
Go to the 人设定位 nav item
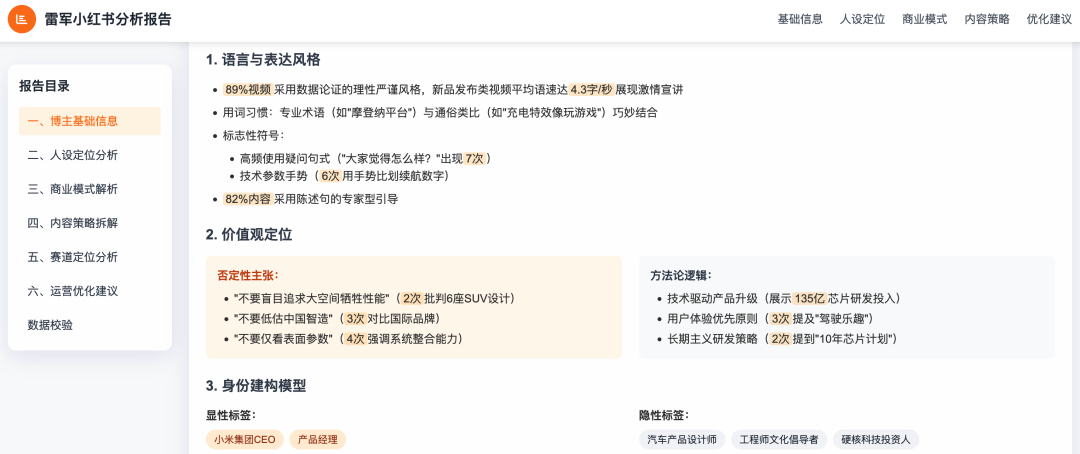tap(862, 19)
